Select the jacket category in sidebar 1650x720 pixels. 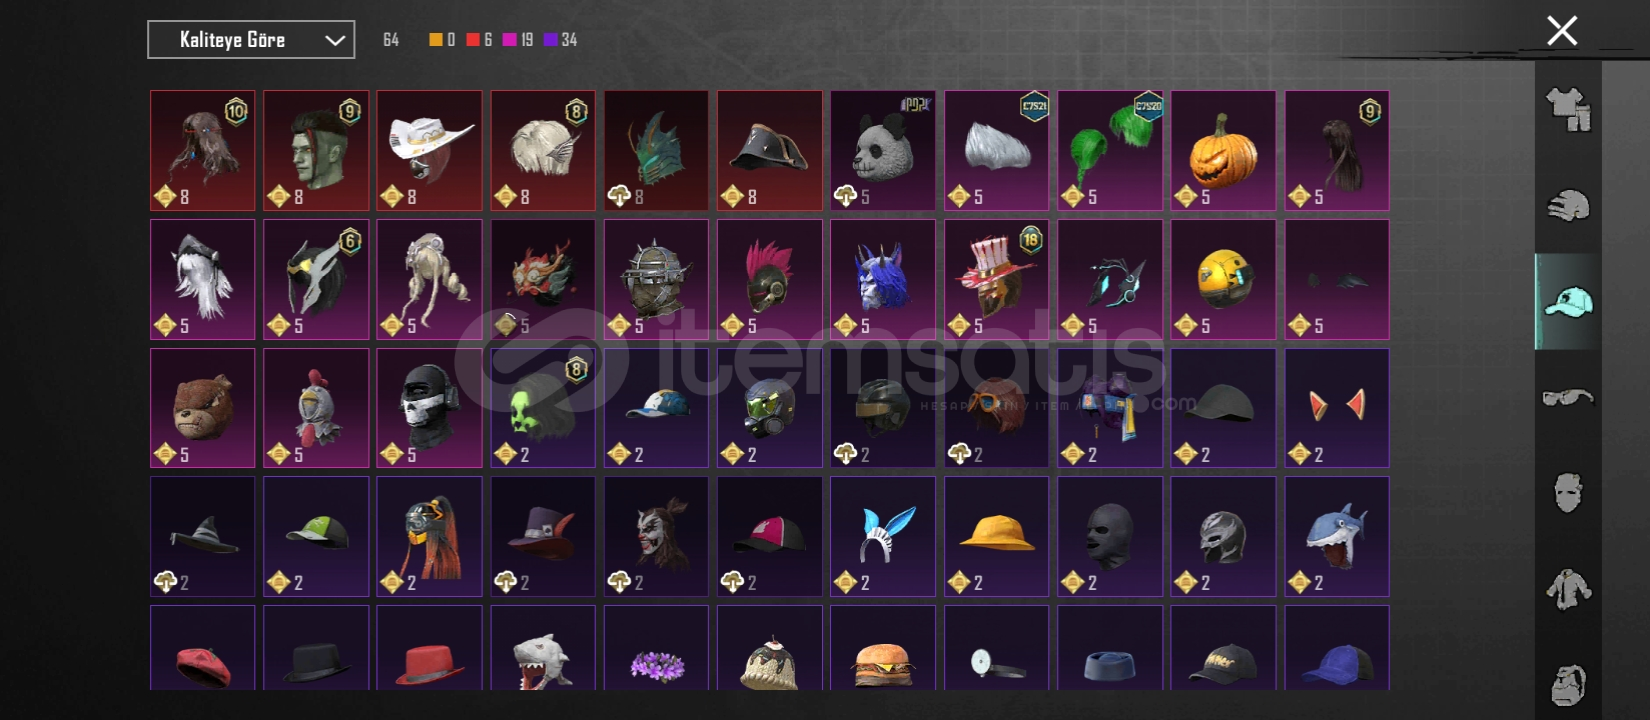coord(1568,589)
